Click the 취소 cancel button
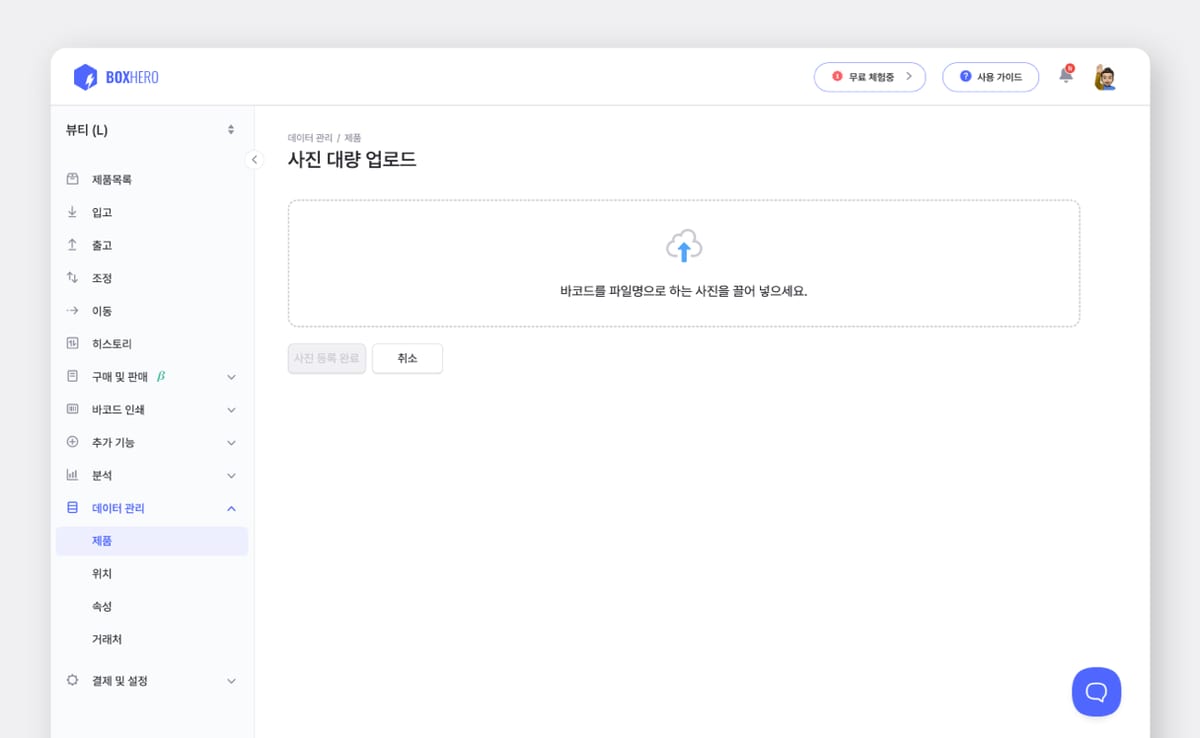This screenshot has height=738, width=1200. [407, 358]
